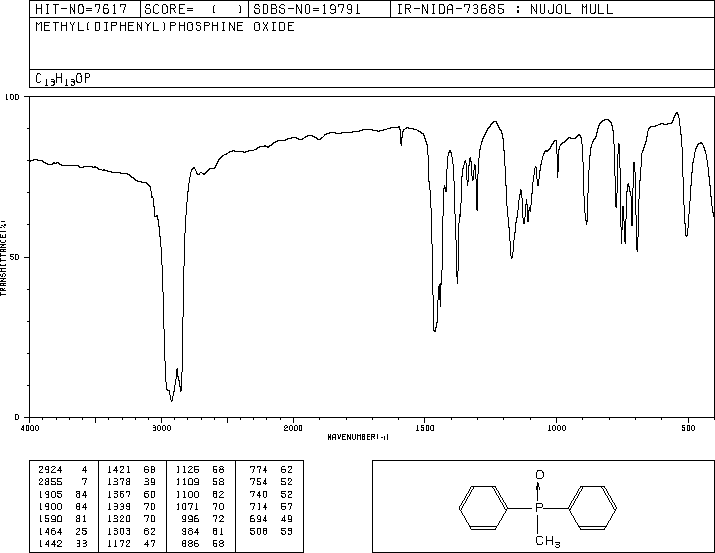The width and height of the screenshot is (715, 553).
Task: Select the 740 peak wavenumber
Action: point(259,494)
